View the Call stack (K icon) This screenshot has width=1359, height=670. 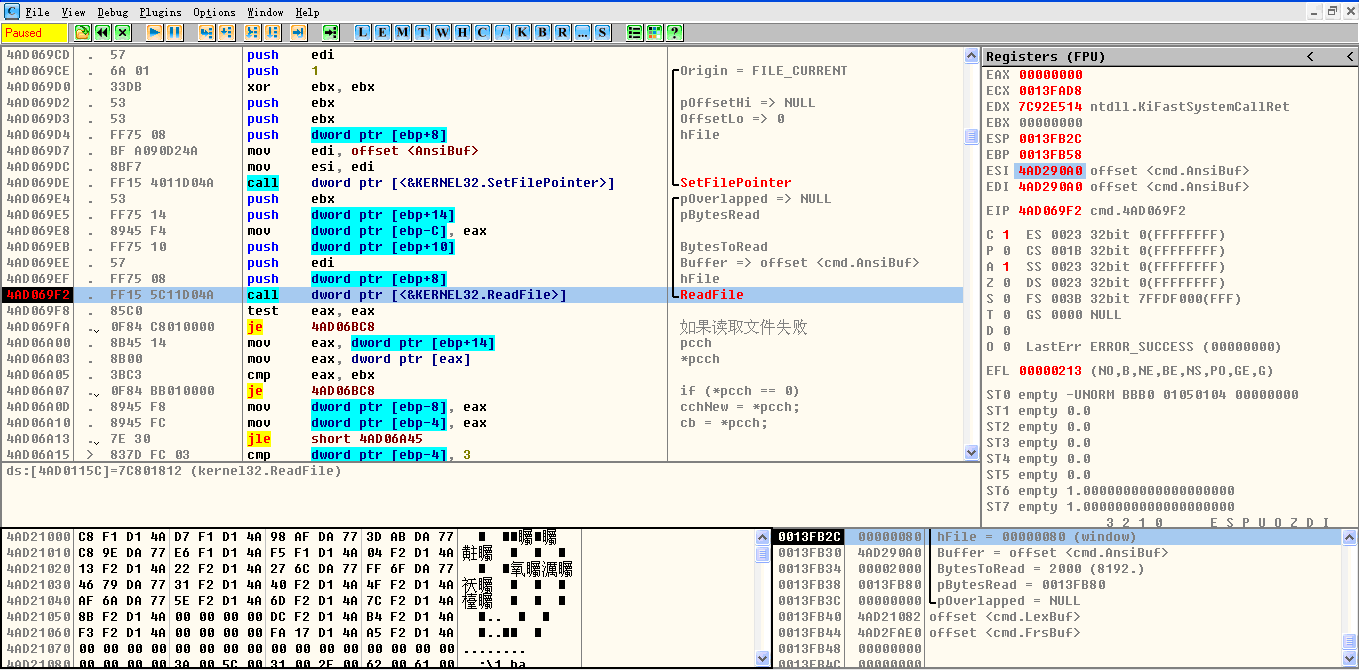coord(522,32)
